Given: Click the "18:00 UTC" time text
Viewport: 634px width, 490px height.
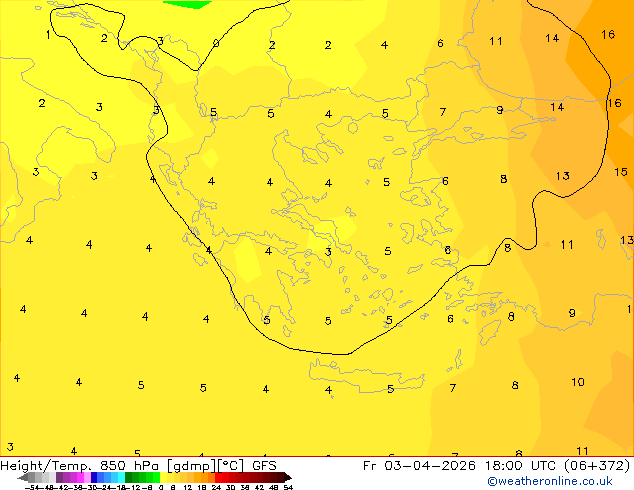Looking at the screenshot, I should click(521, 466).
